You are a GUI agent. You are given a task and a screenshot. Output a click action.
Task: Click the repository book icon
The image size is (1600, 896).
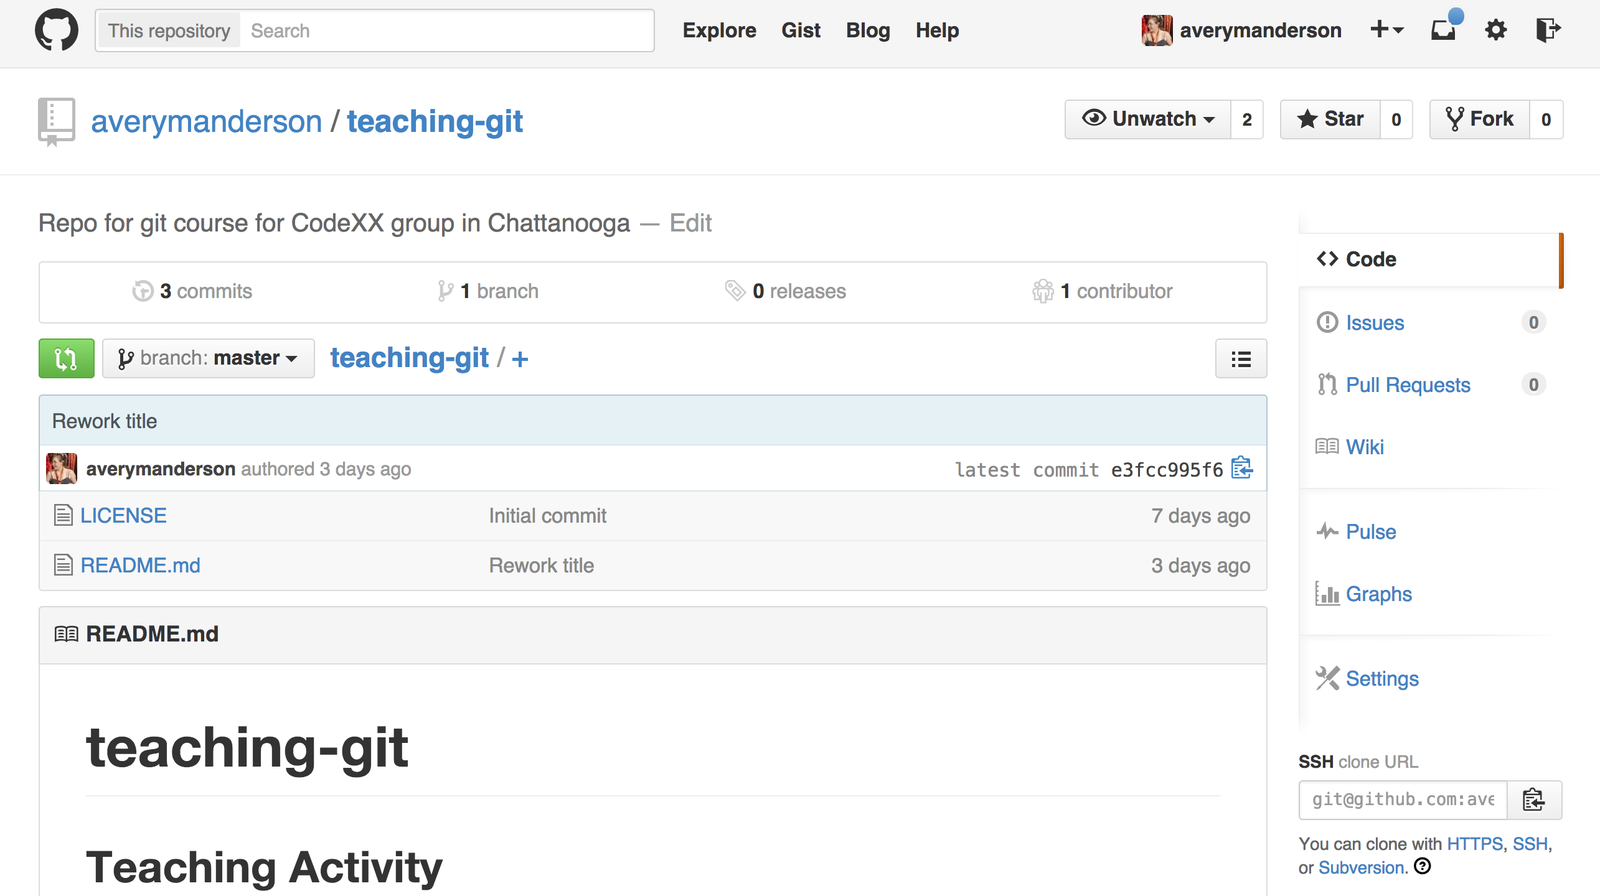(56, 122)
